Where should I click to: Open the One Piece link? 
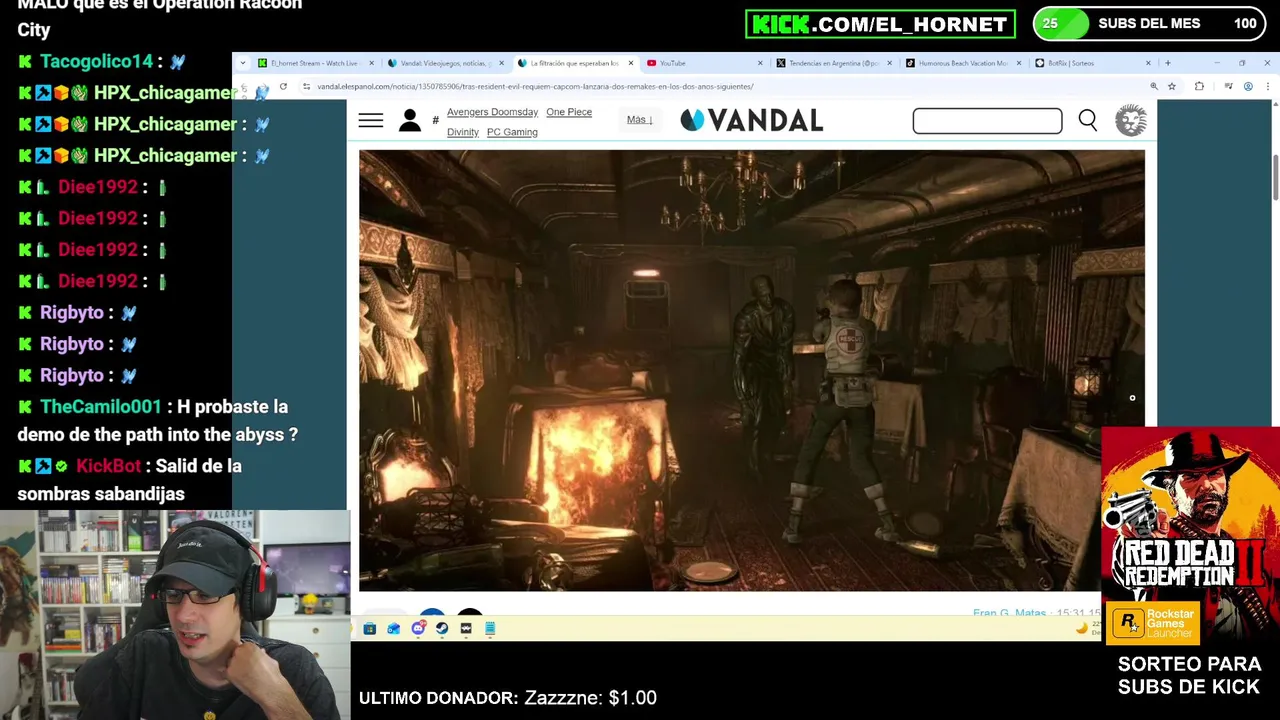point(569,112)
